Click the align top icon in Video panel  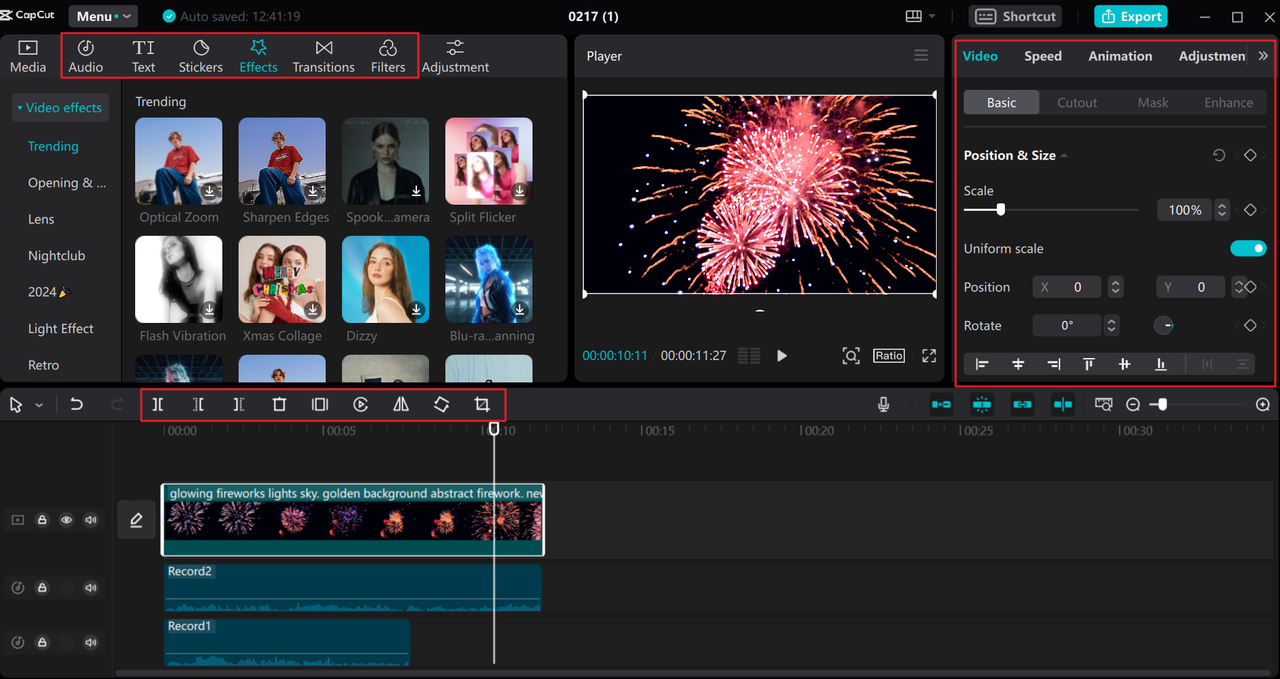click(1088, 364)
